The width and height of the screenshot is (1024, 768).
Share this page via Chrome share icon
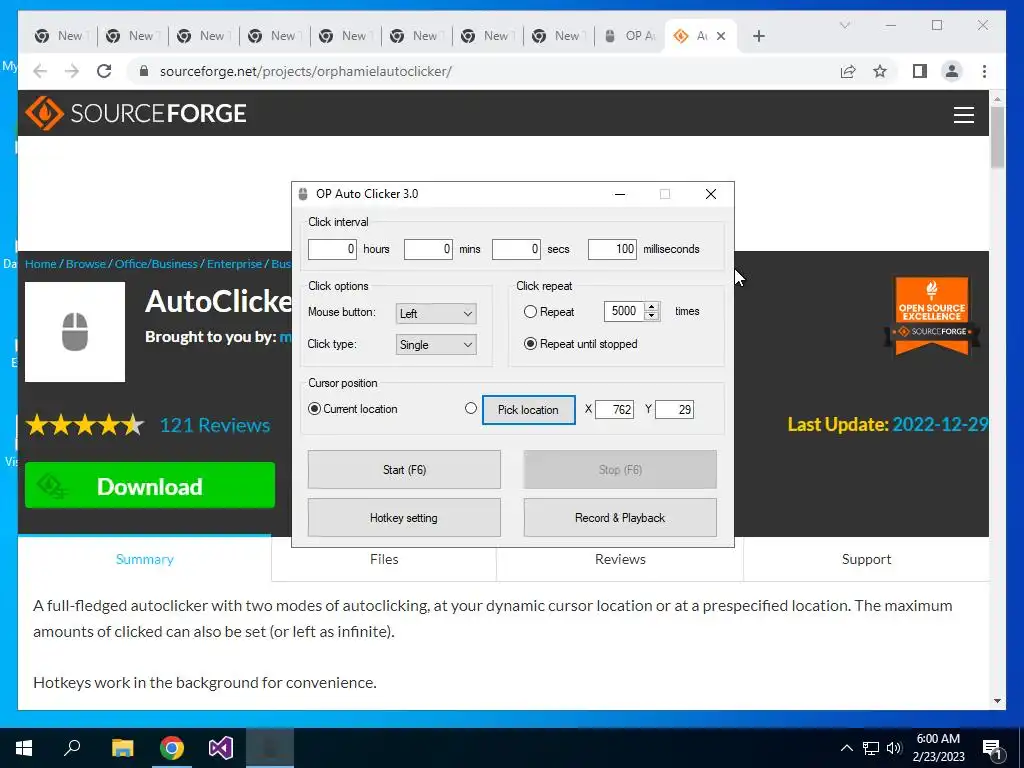point(848,71)
